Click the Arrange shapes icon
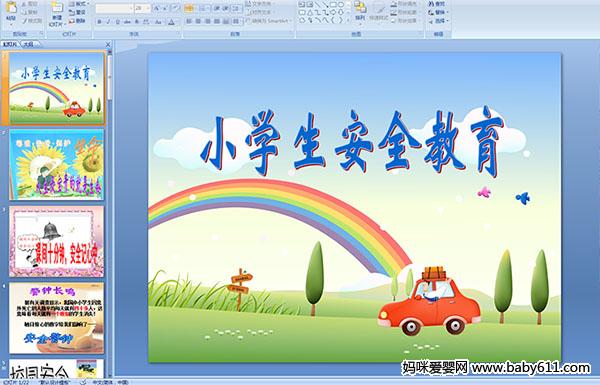This screenshot has width=600, height=385. point(360,10)
